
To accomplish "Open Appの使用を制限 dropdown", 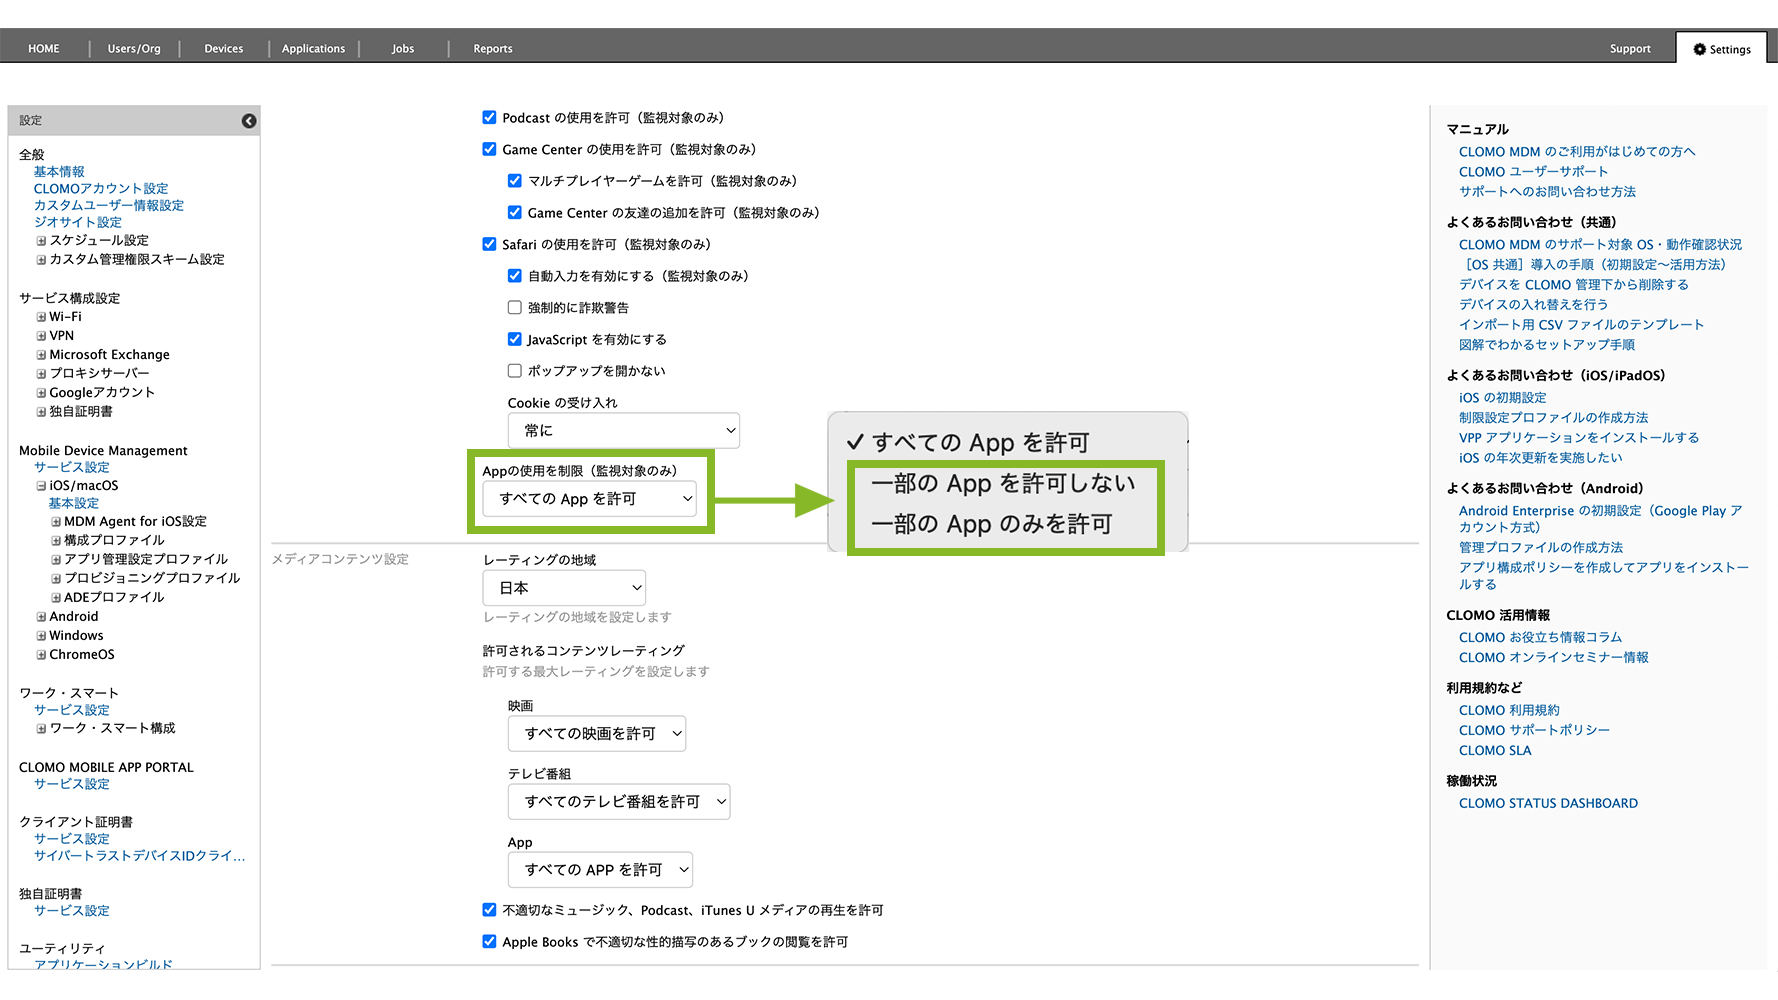I will pos(589,499).
